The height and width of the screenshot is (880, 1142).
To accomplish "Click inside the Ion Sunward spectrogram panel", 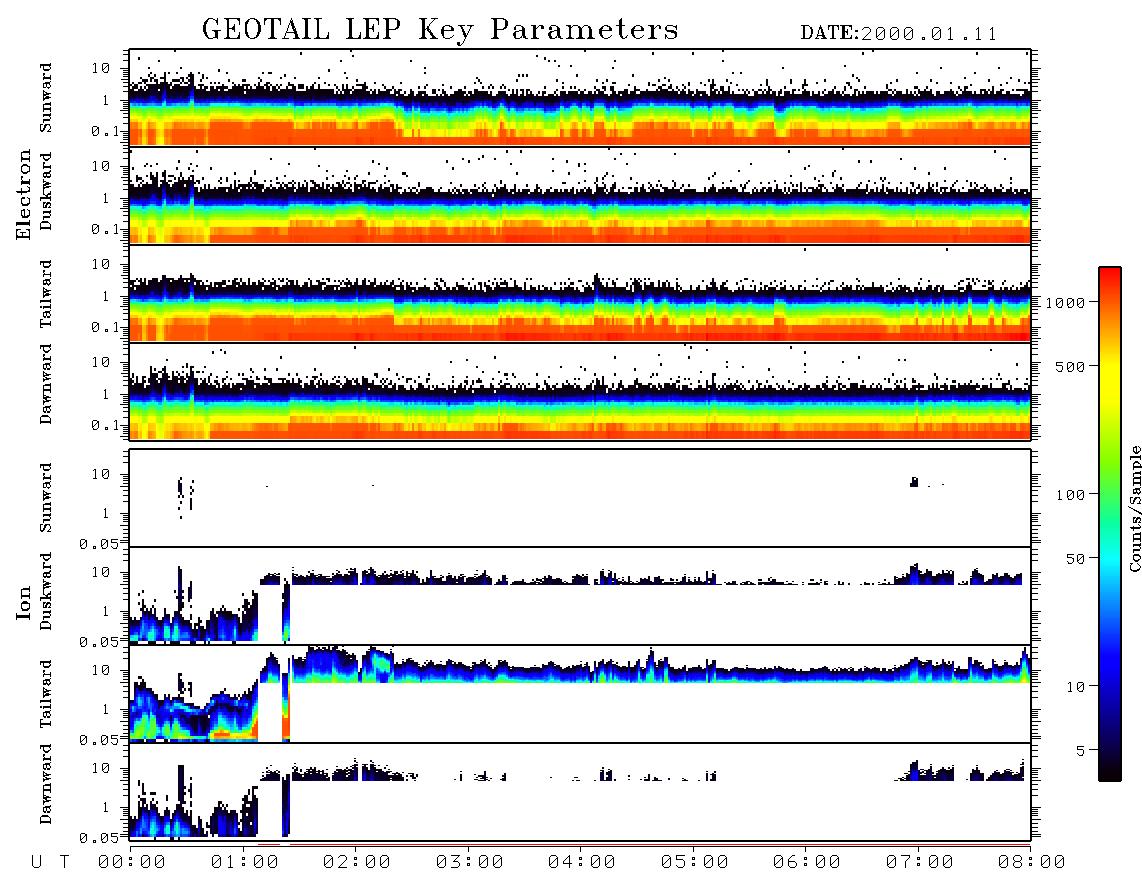I will pyautogui.click(x=580, y=498).
